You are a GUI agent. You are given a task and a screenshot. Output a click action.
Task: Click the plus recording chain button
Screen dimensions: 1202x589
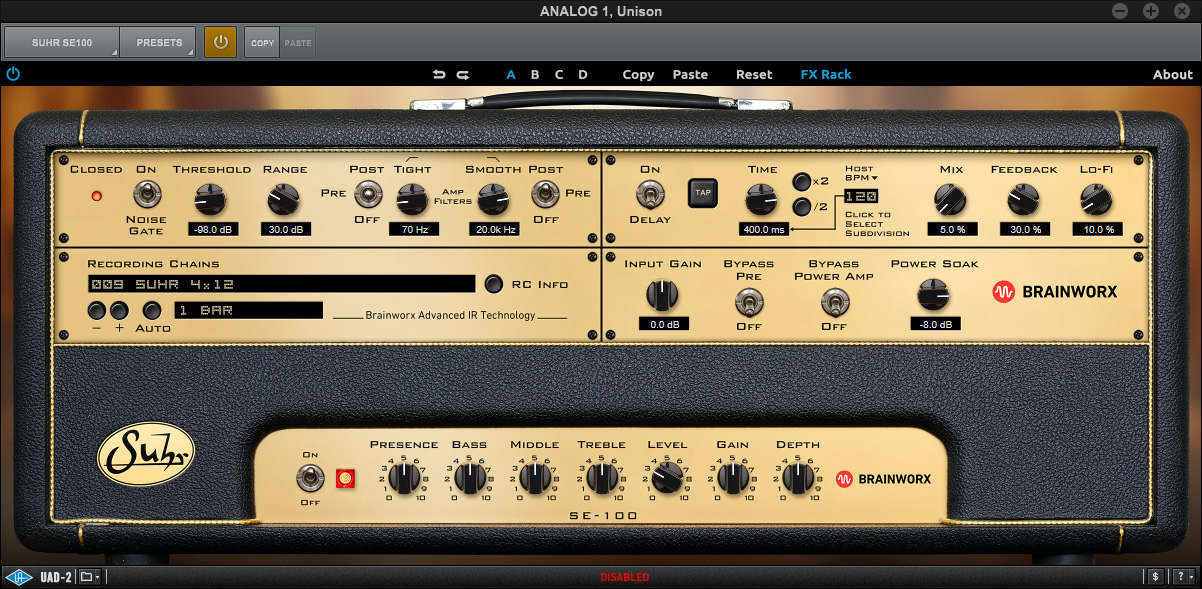pos(119,310)
